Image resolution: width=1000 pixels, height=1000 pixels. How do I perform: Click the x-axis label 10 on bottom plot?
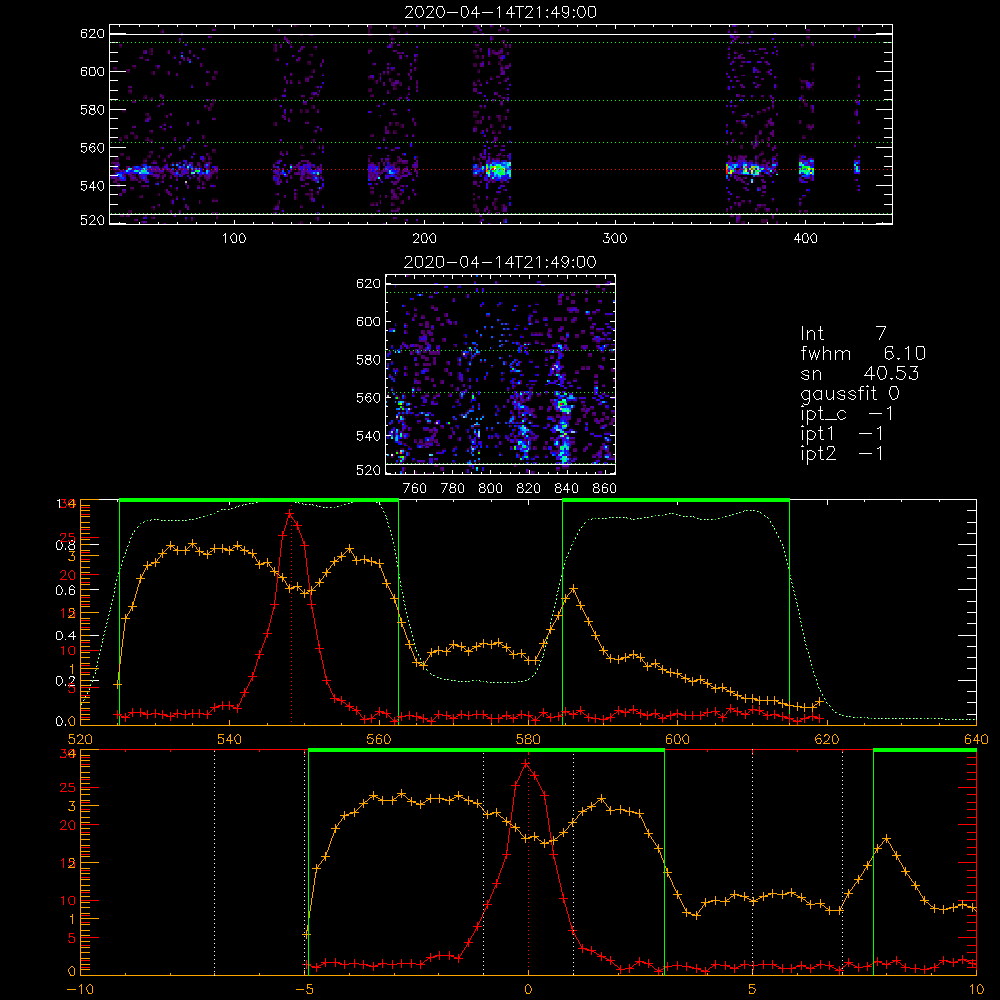pos(976,990)
